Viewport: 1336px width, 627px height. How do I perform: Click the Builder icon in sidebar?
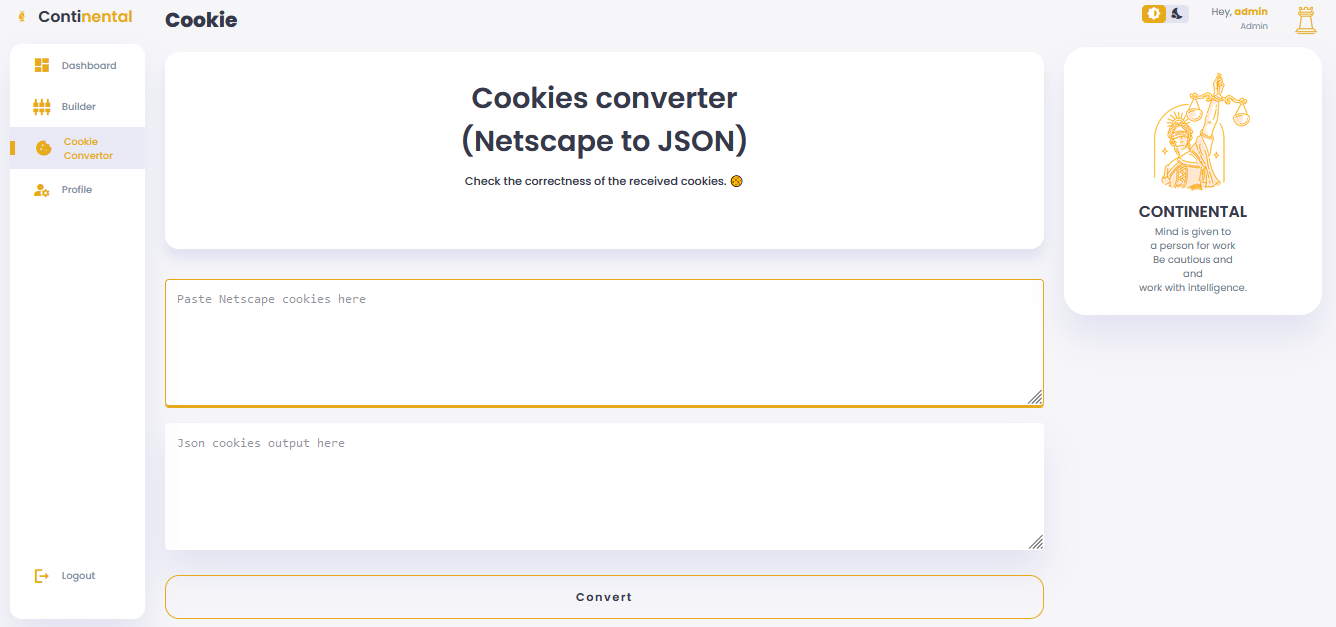(42, 107)
